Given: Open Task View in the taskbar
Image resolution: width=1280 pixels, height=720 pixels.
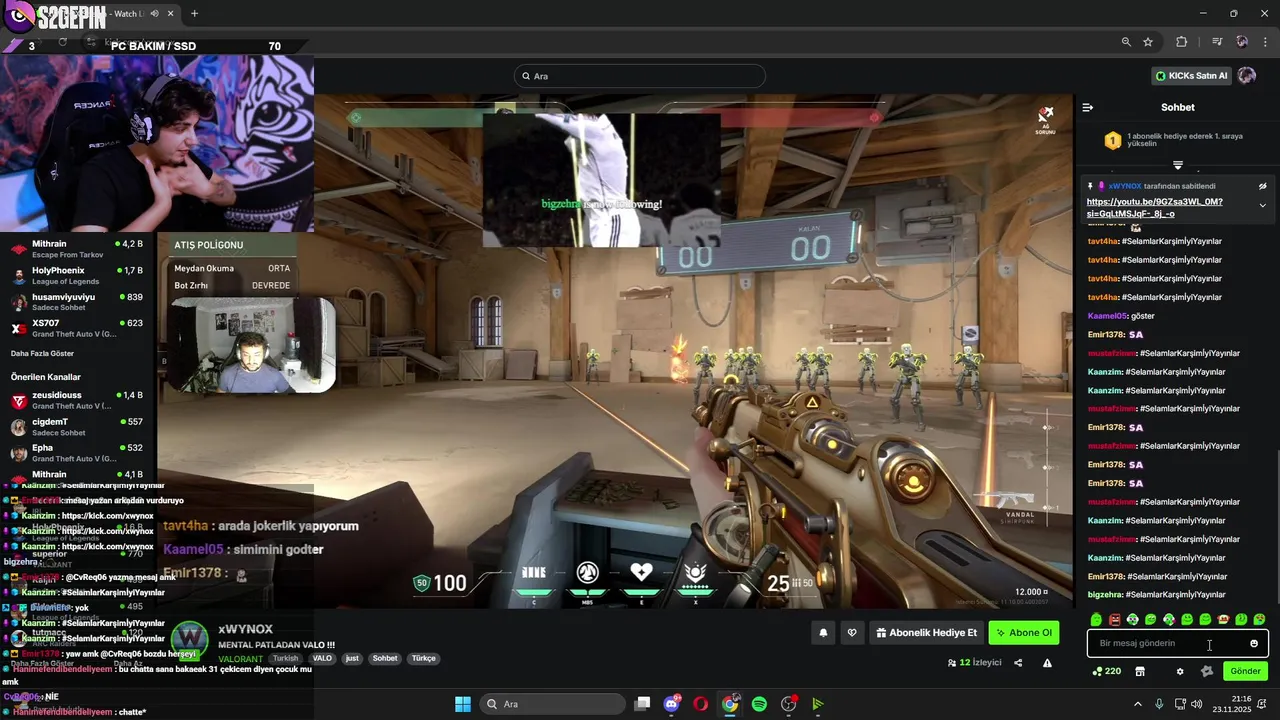Looking at the screenshot, I should [643, 704].
